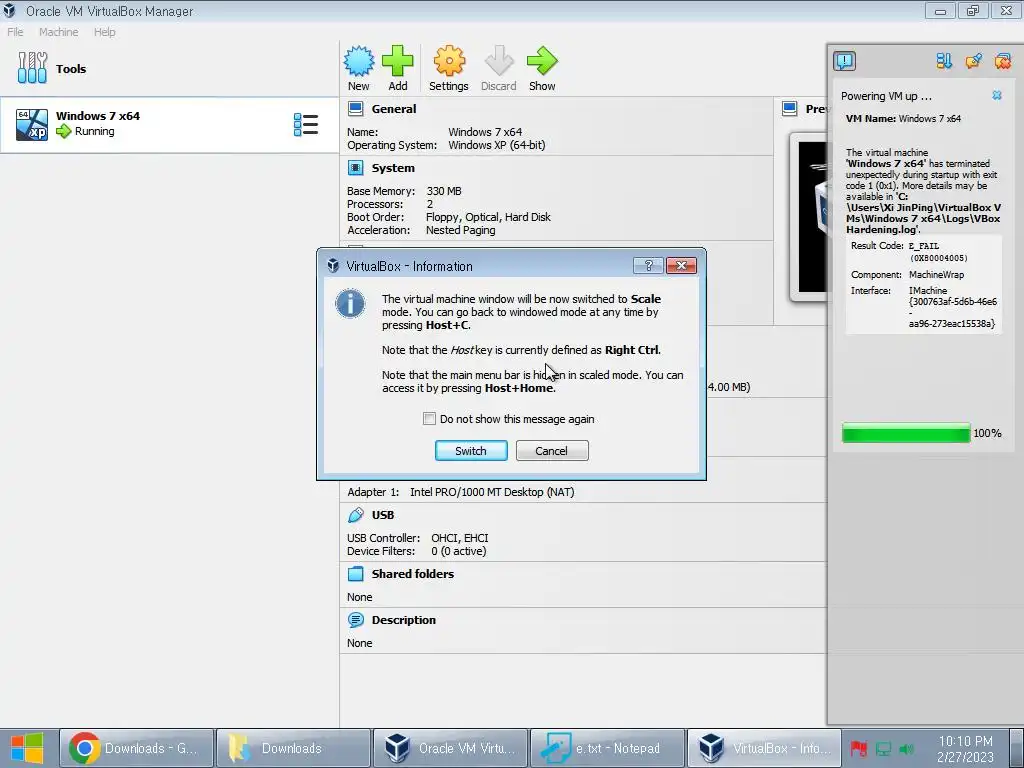Image resolution: width=1024 pixels, height=768 pixels.
Task: Switch to Chrome Downloads taskbar item
Action: click(x=136, y=748)
